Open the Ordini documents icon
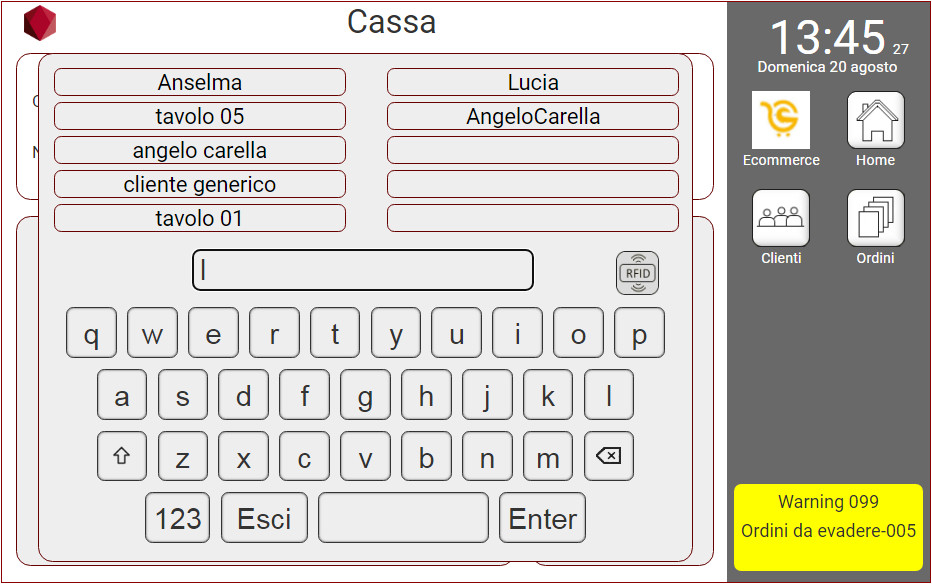 pos(875,218)
